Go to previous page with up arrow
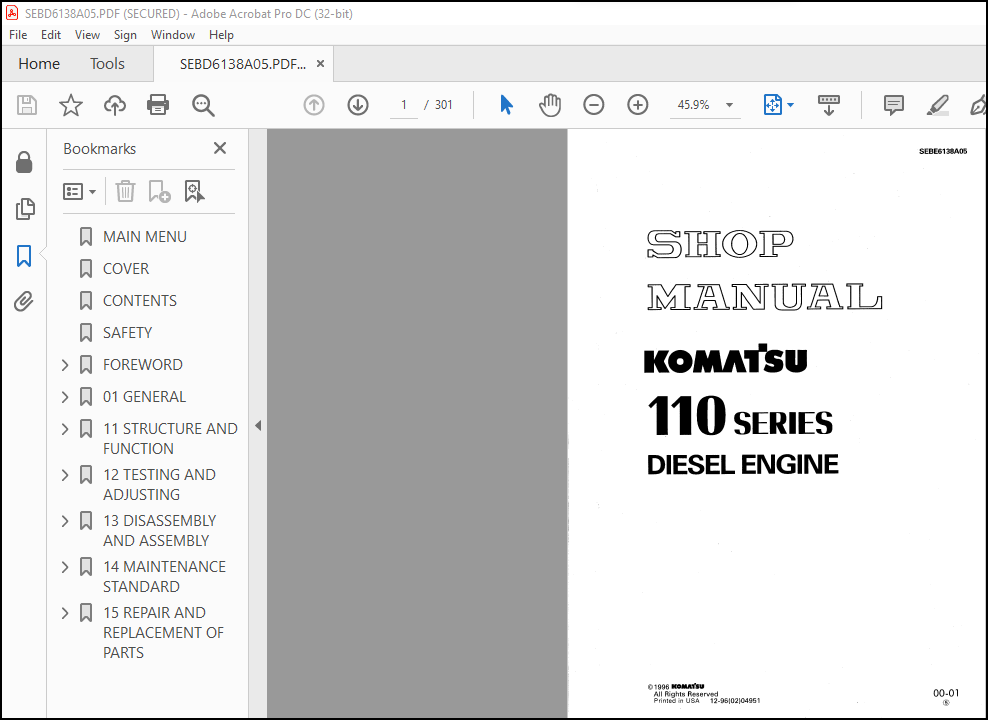Screen dimensions: 988x720 (314, 105)
